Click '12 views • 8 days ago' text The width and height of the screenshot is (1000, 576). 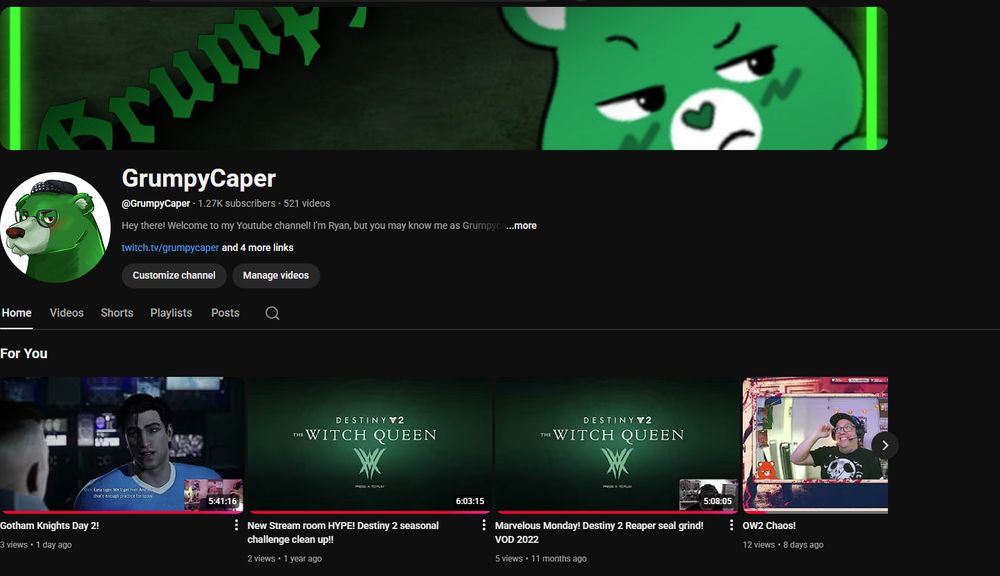(x=783, y=545)
